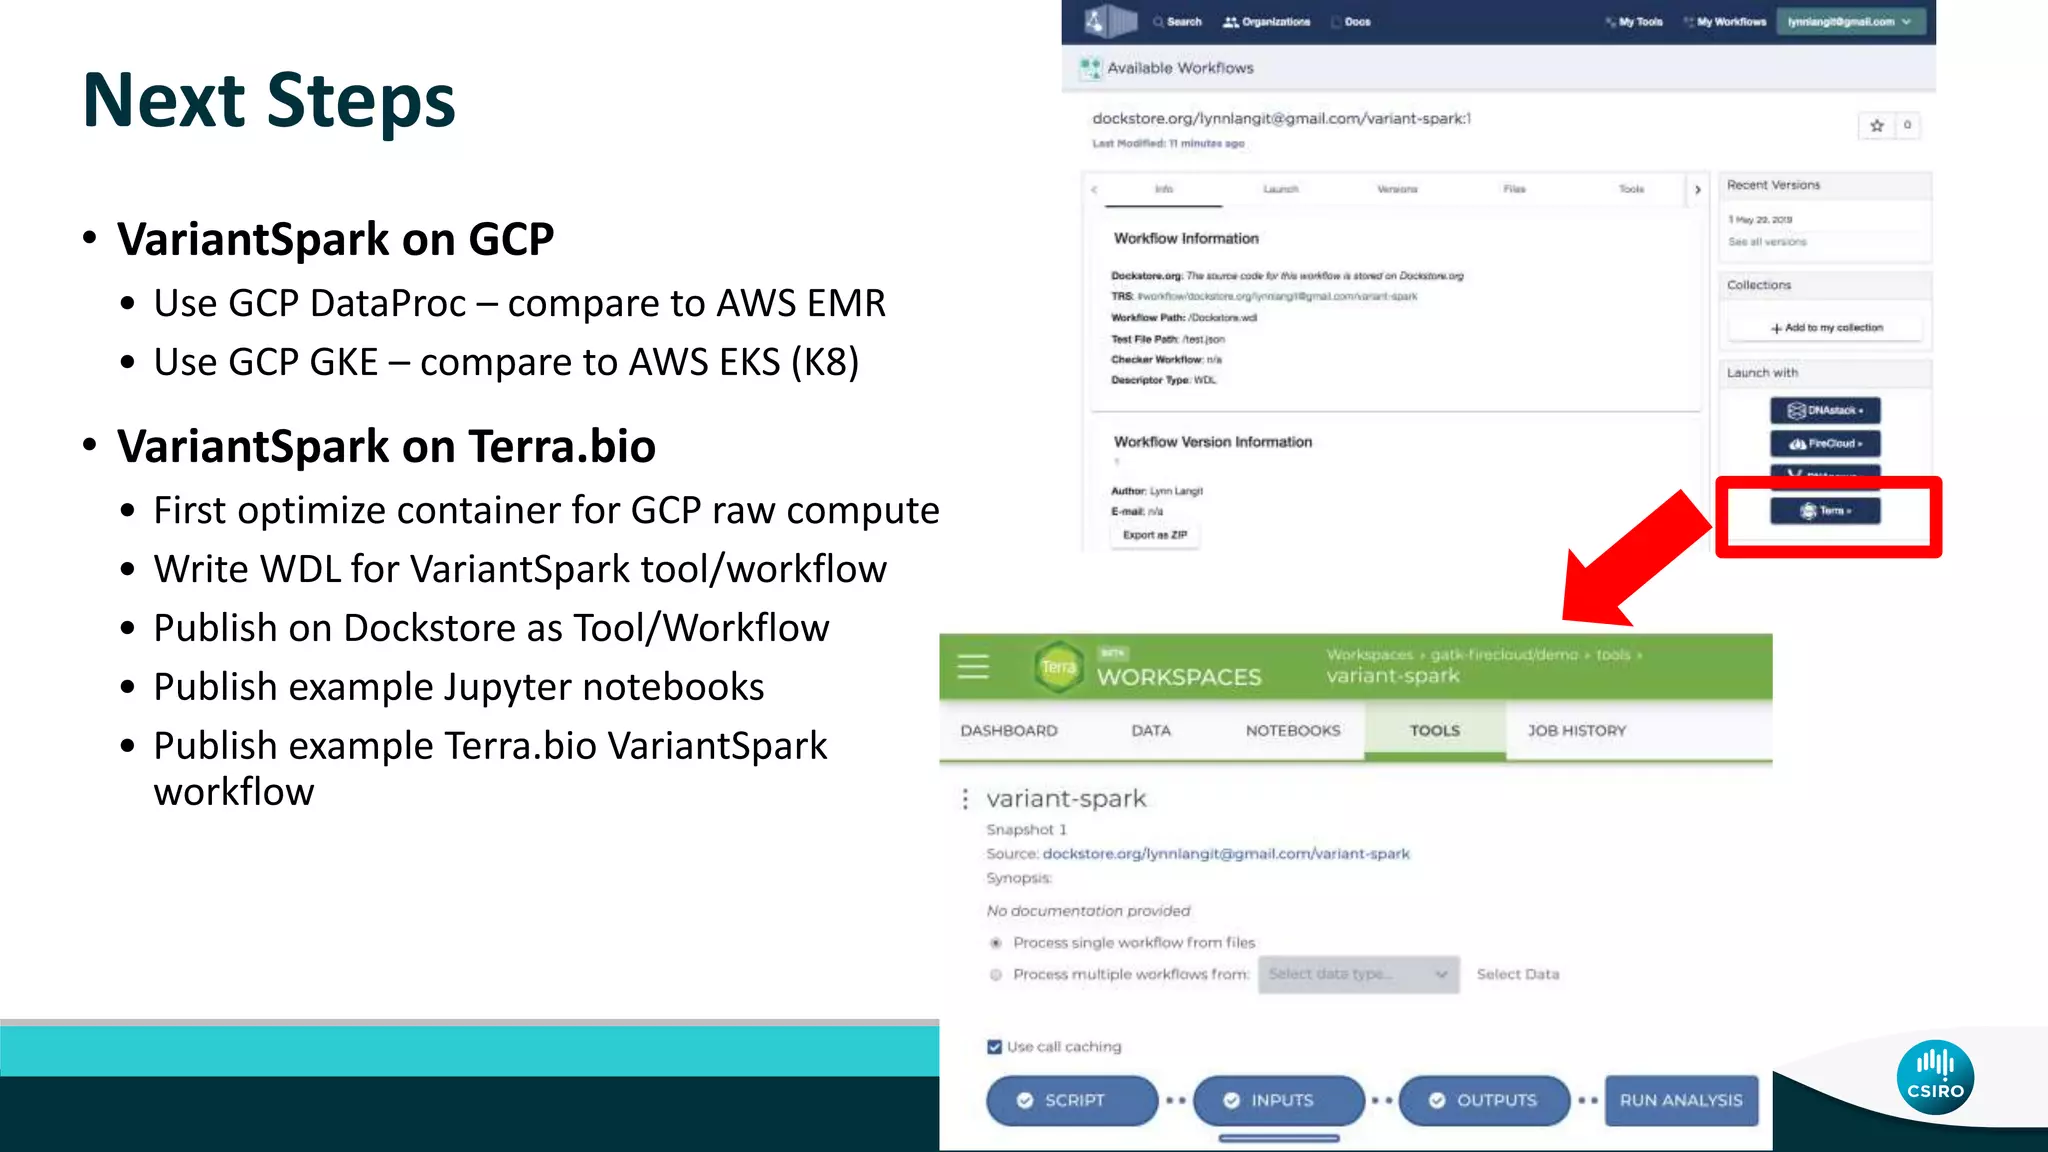
Task: Select Process single workflow from files
Action: click(996, 943)
